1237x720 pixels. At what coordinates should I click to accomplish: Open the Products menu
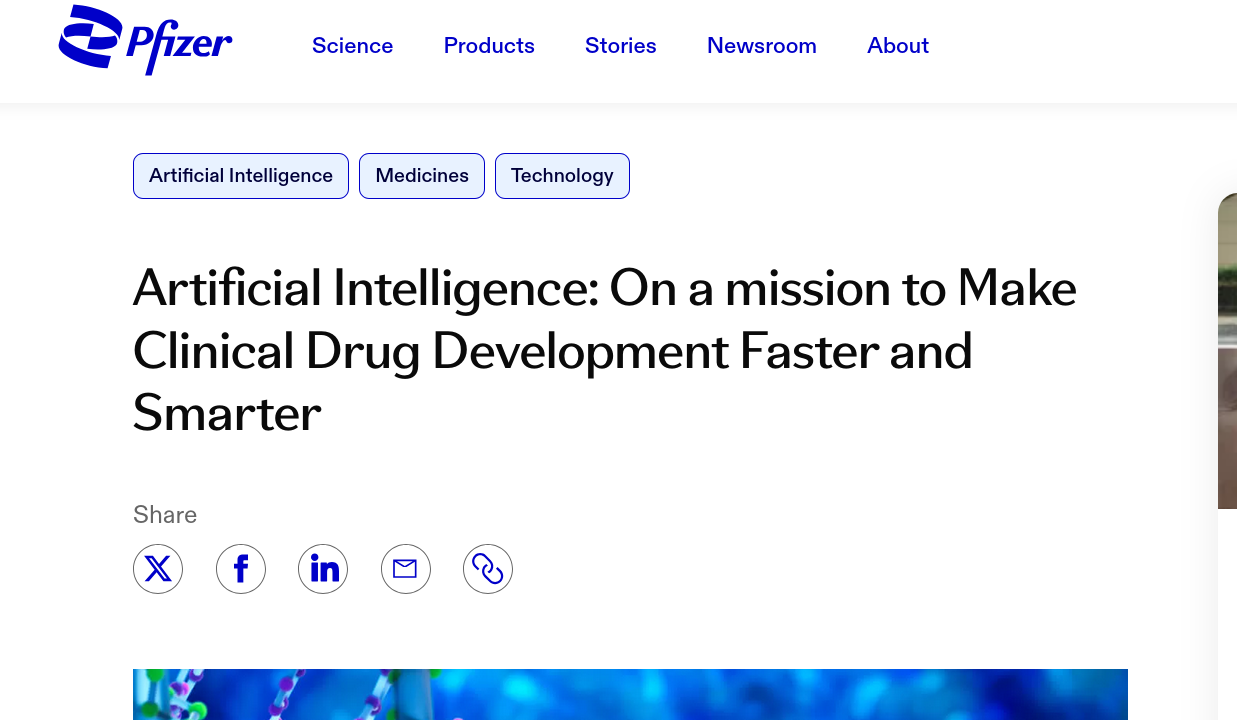(489, 46)
